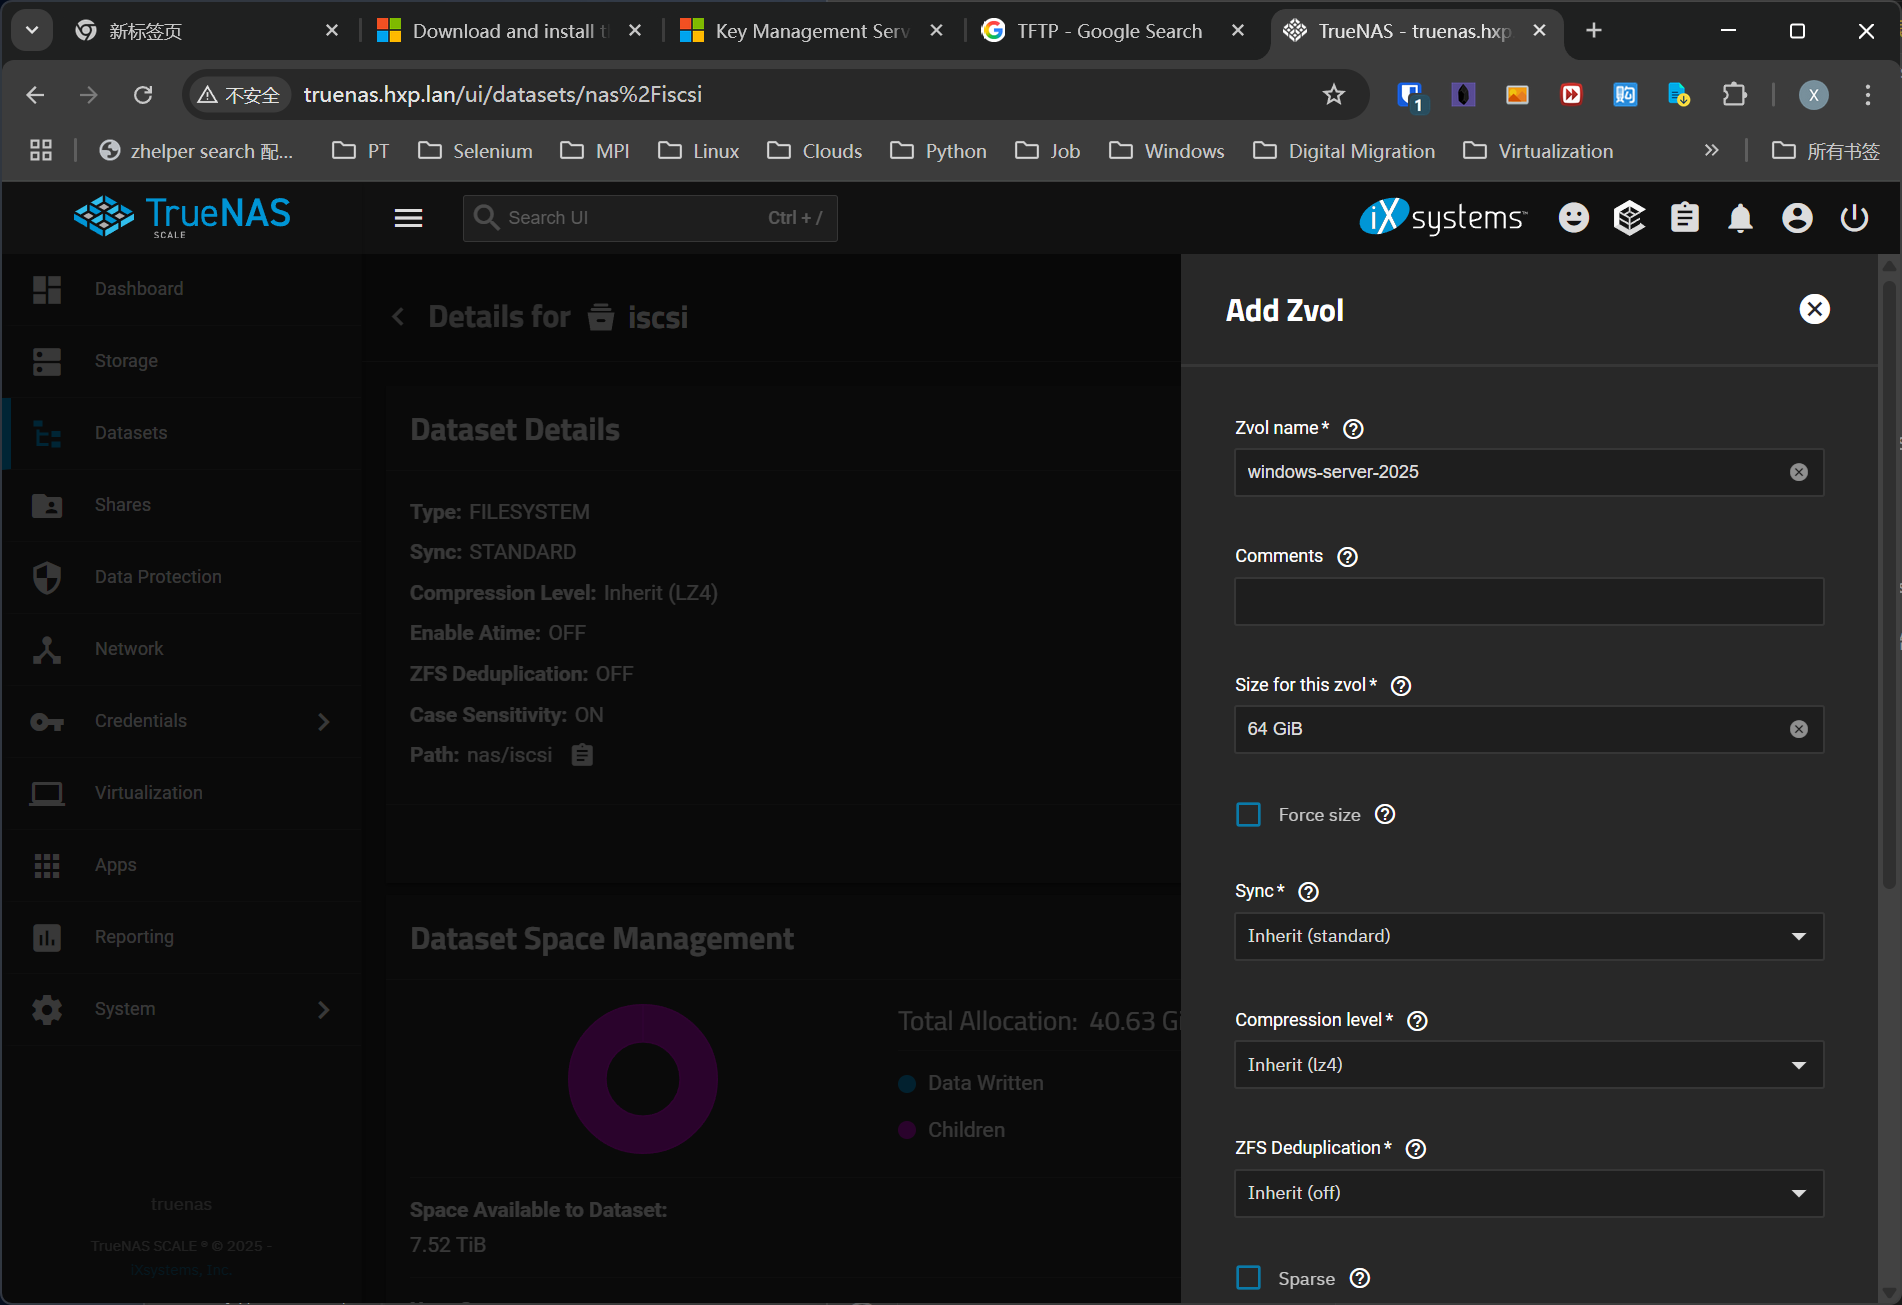Show help for Size for this zvol
1902x1305 pixels.
pos(1401,686)
